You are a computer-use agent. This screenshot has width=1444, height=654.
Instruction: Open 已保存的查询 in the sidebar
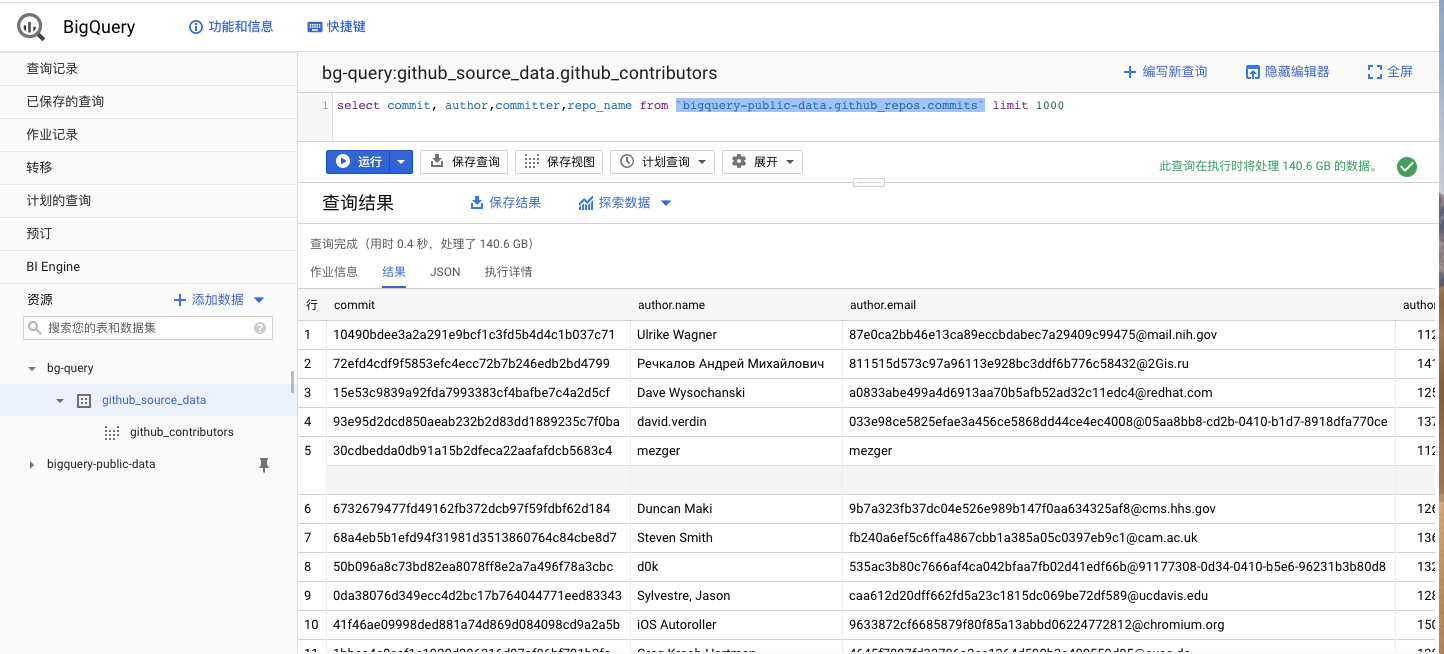(x=65, y=102)
